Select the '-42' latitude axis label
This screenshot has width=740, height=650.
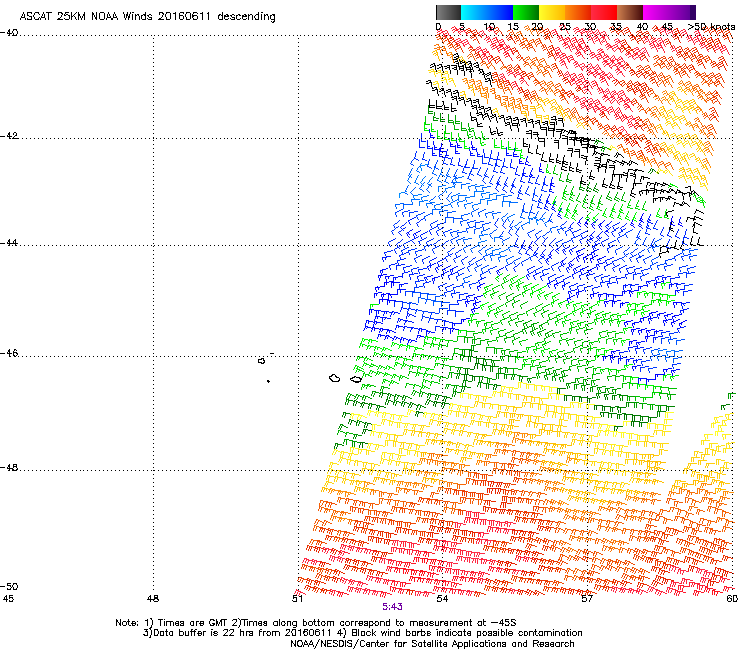point(9,136)
